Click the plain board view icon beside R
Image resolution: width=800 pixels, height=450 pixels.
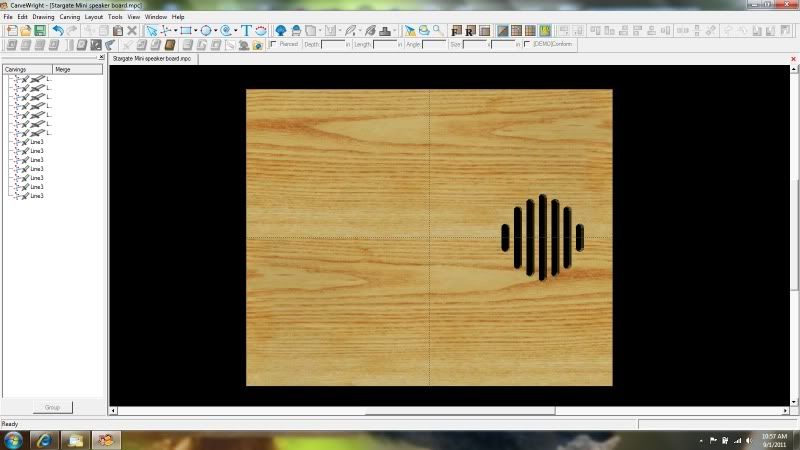485,31
